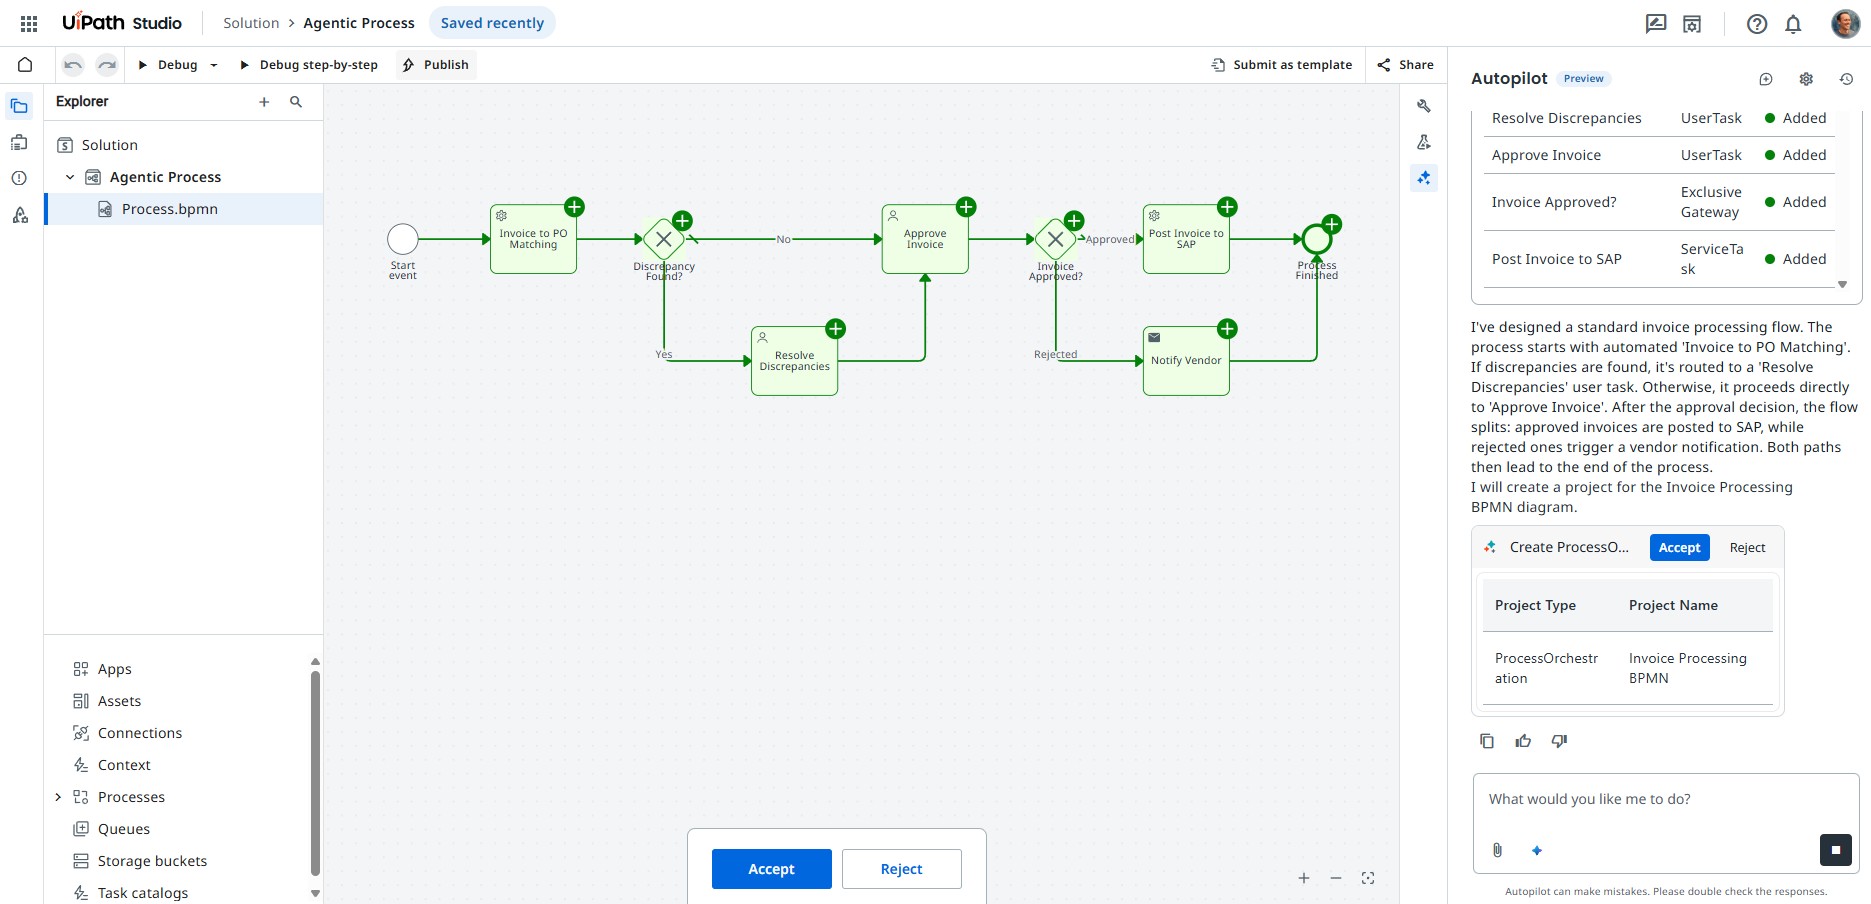This screenshot has width=1871, height=904.
Task: Open the Debug options dropdown arrow
Action: tap(214, 65)
